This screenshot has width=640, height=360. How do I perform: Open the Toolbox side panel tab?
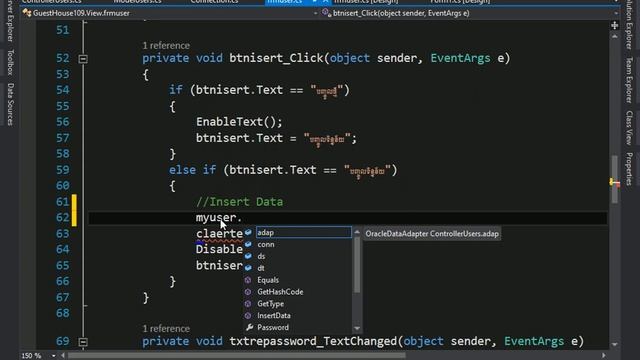coord(11,62)
